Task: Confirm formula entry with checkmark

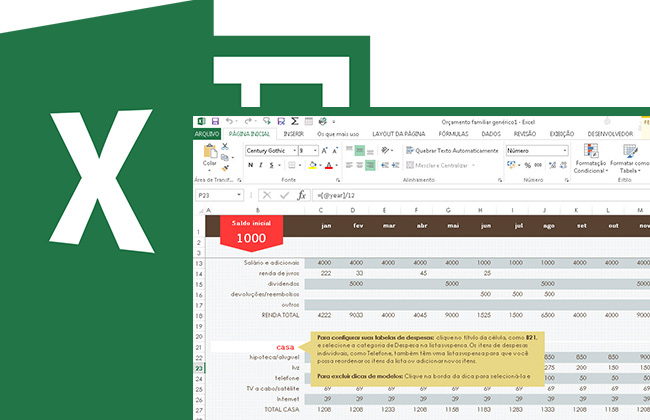Action: 284,195
